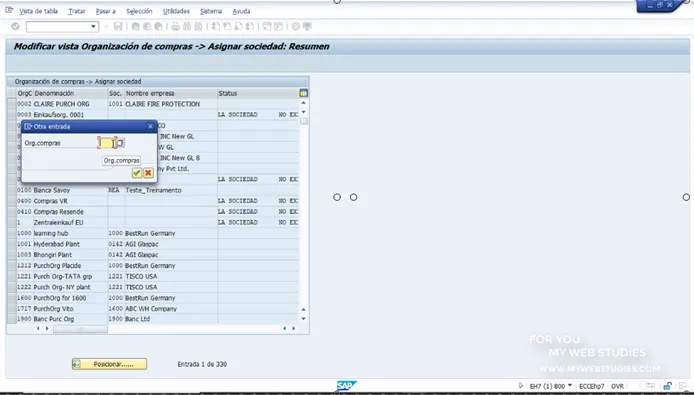Click the OVR status bar indicator

tap(617, 386)
